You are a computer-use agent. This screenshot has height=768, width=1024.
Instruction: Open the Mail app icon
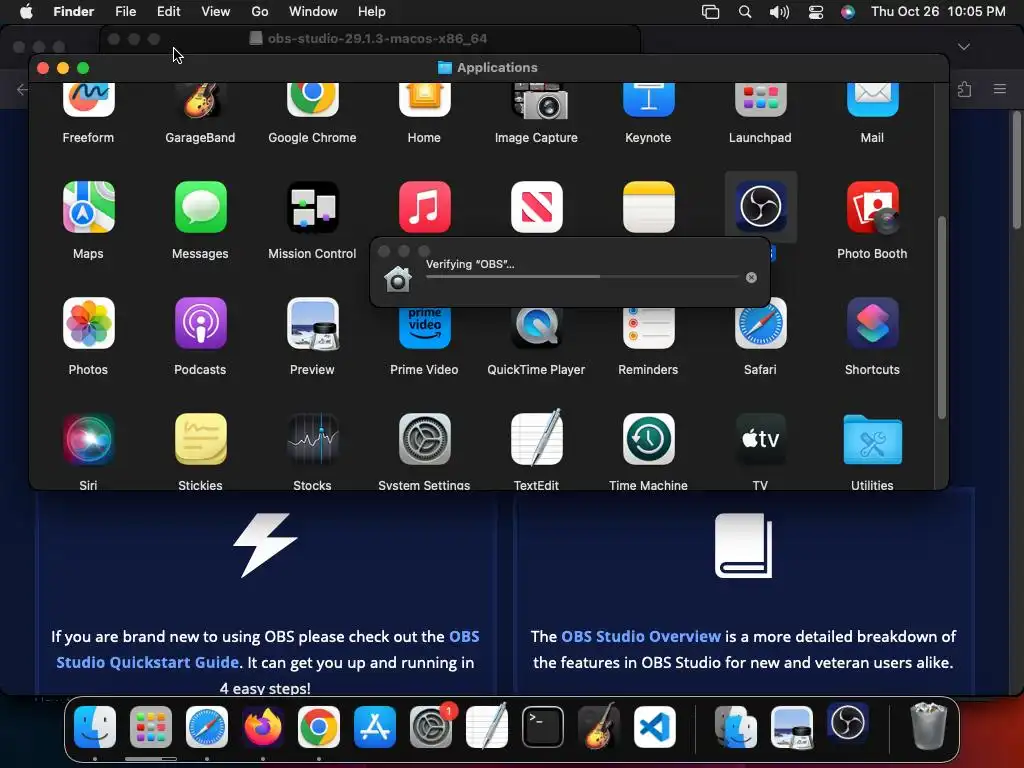(872, 100)
